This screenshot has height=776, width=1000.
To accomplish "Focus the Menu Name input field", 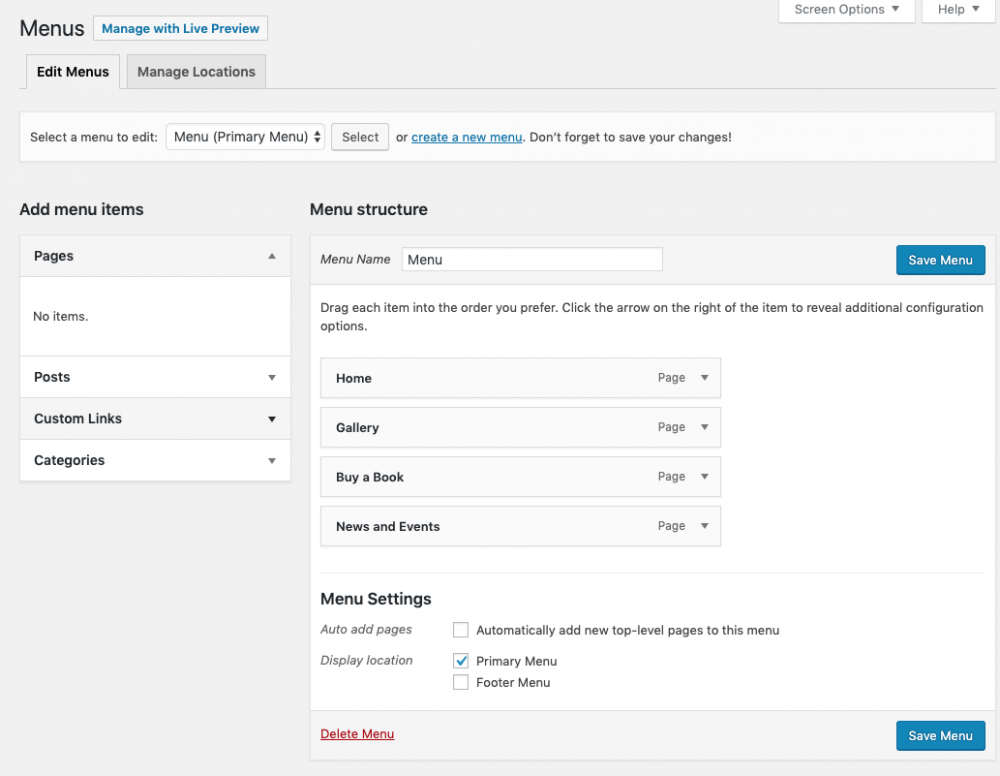I will [x=532, y=260].
